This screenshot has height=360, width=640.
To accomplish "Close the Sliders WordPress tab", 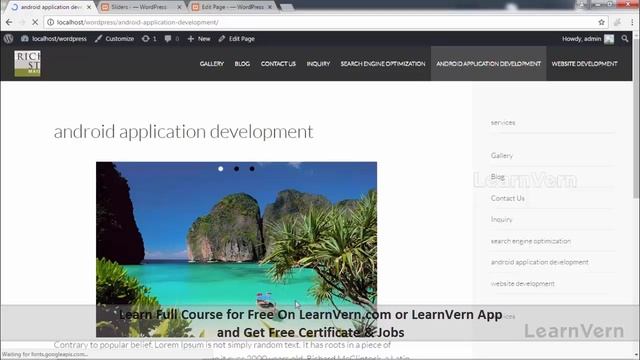I will click(179, 7).
